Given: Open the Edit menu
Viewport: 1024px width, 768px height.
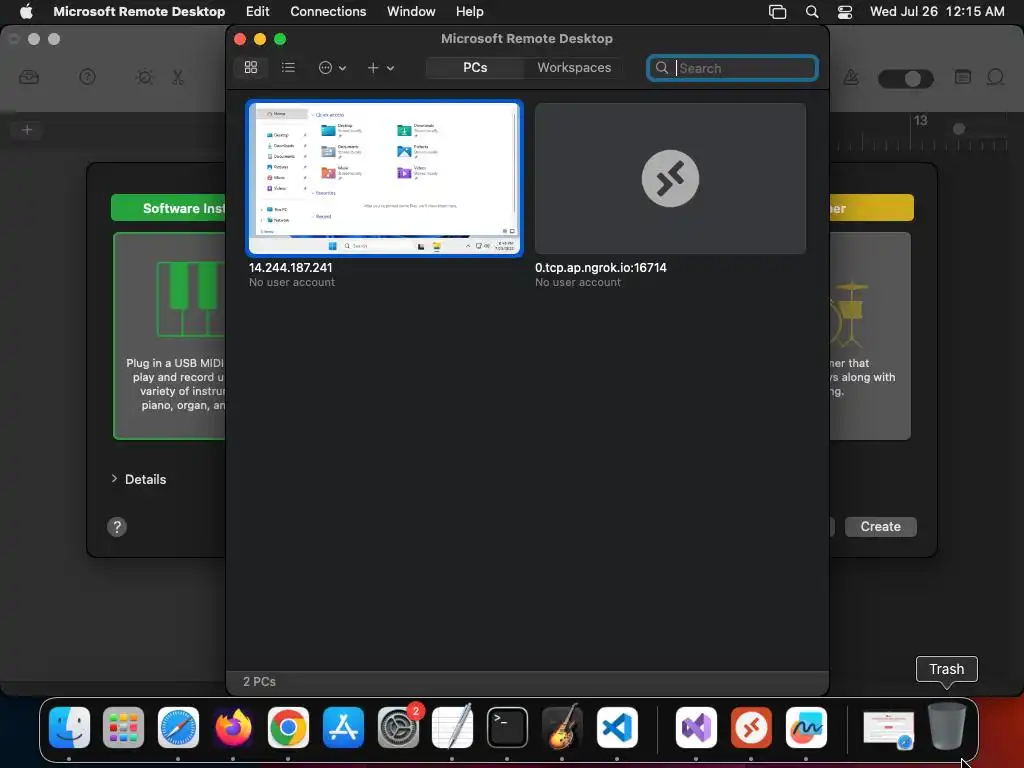Looking at the screenshot, I should pos(257,11).
